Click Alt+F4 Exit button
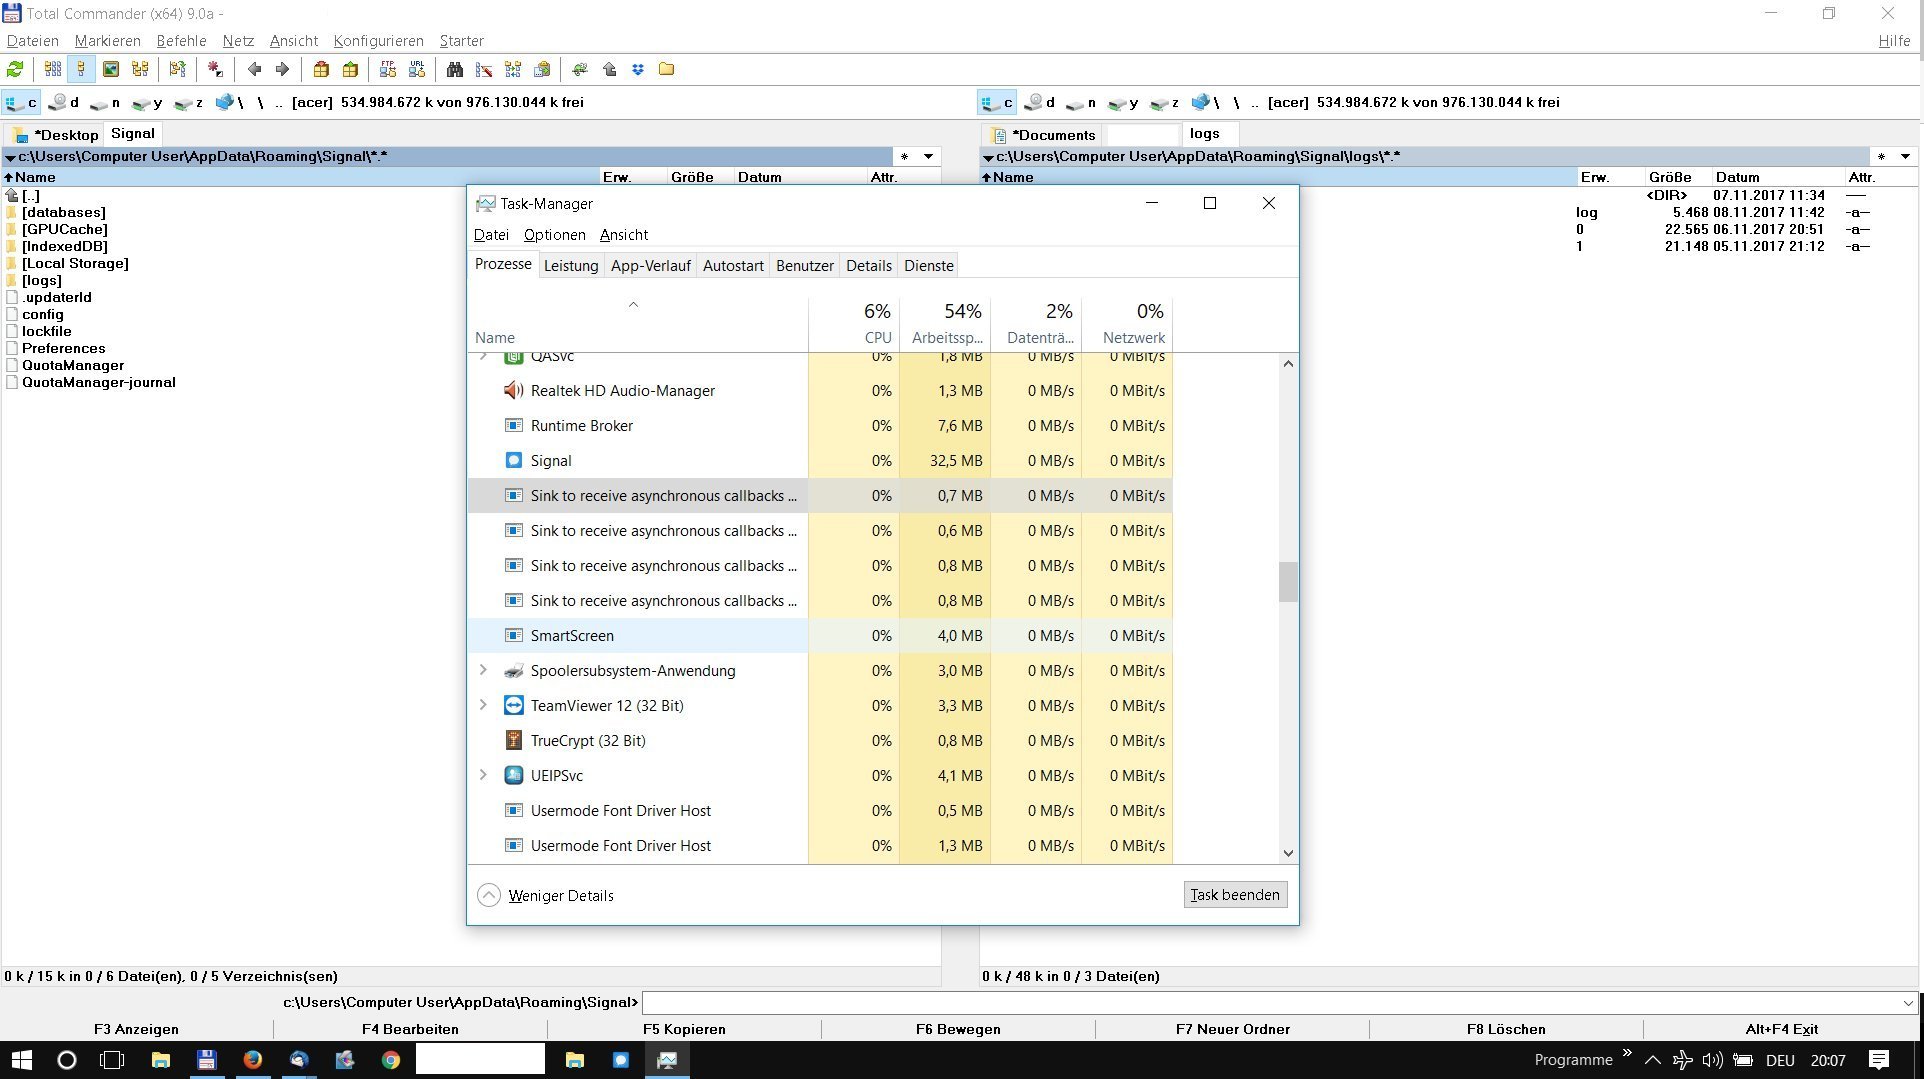Screen dimensions: 1924x1079 point(1781,1028)
